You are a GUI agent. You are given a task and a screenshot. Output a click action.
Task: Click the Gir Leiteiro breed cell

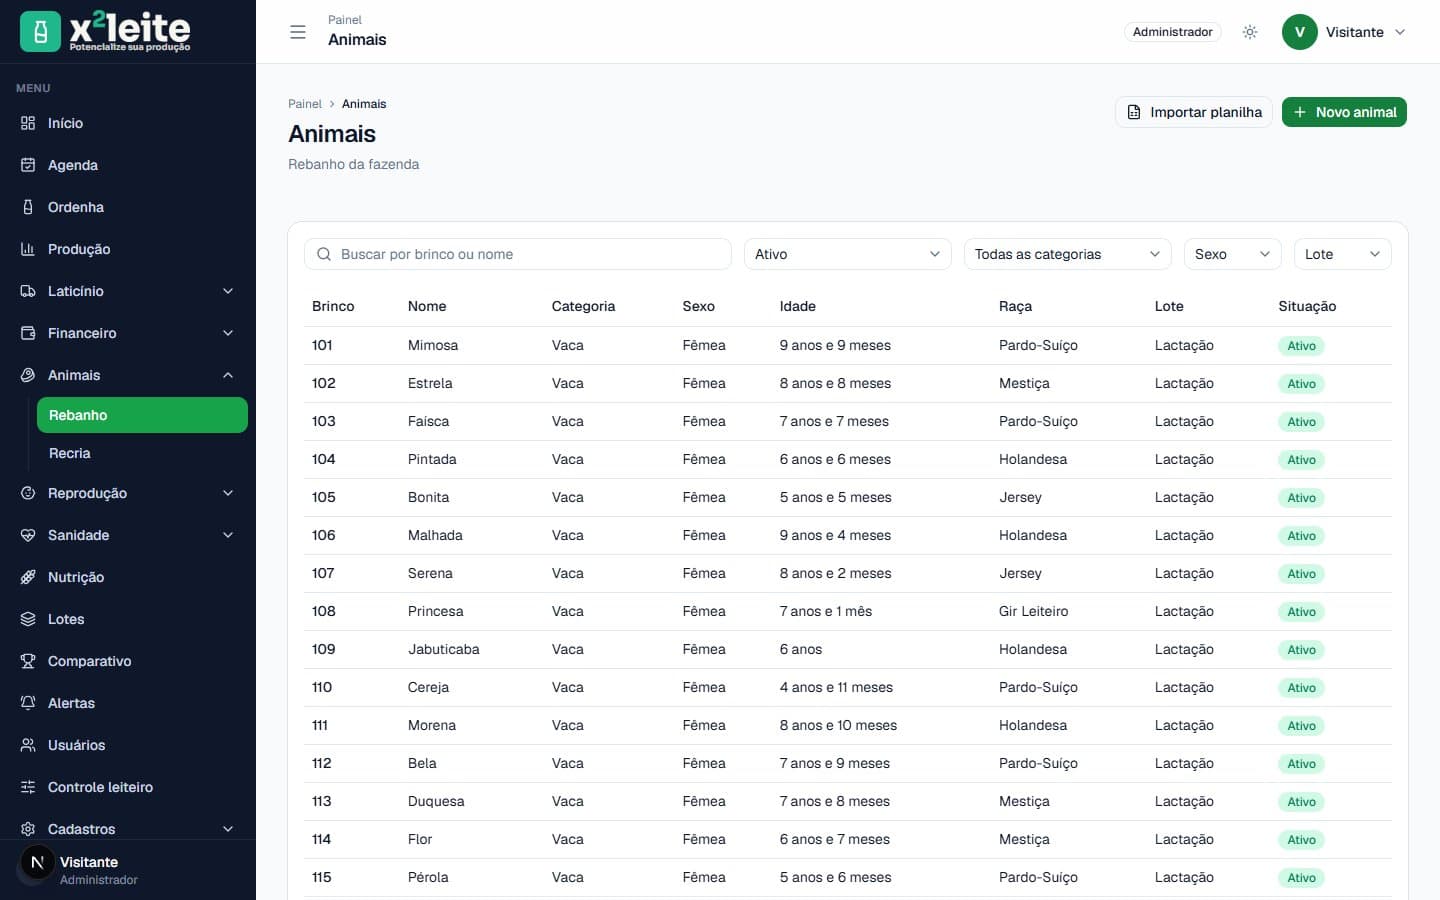(x=1033, y=611)
